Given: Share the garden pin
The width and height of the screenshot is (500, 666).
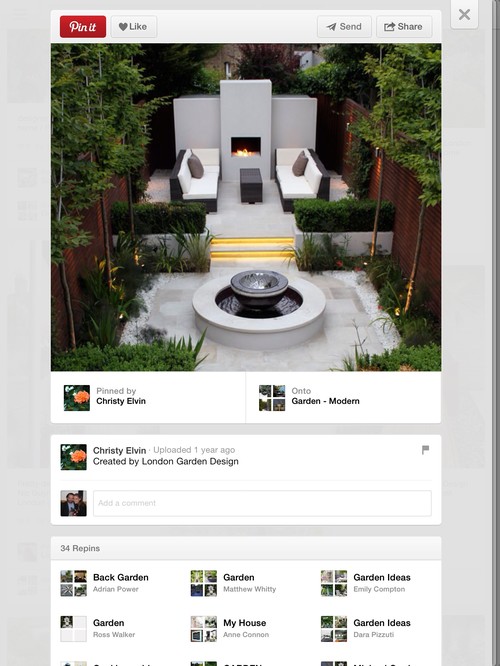Looking at the screenshot, I should 404,27.
